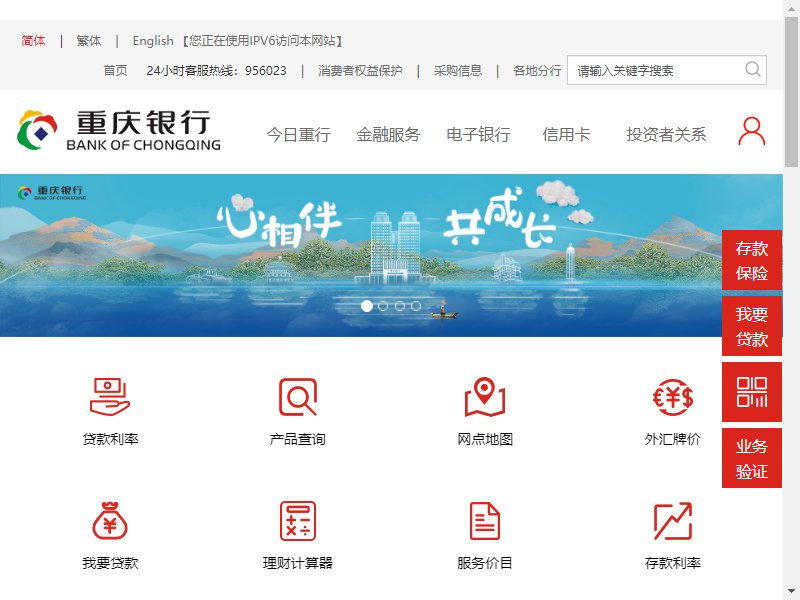The width and height of the screenshot is (800, 600).
Task: Open the QR code side button
Action: [x=752, y=392]
